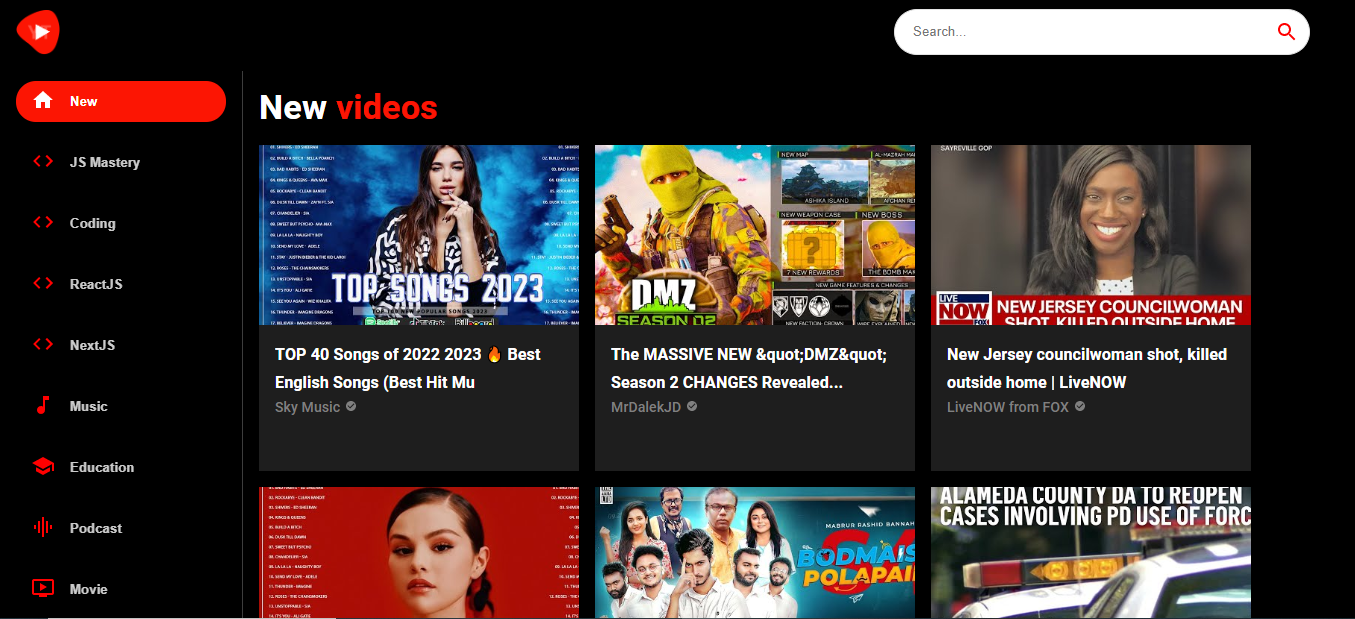Click the Podcast waveform icon

[43, 528]
